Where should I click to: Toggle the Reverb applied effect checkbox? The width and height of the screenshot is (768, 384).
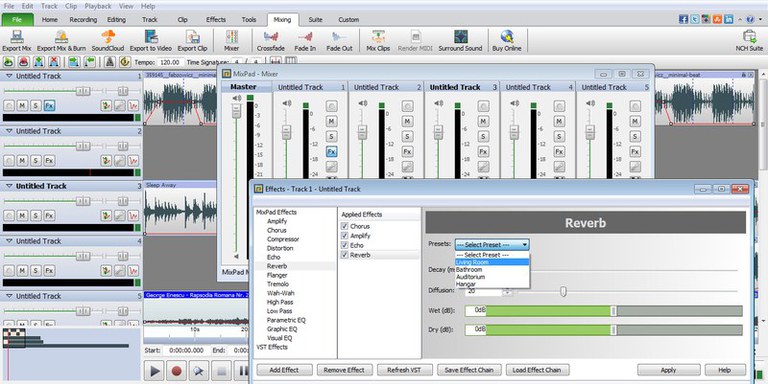click(345, 255)
